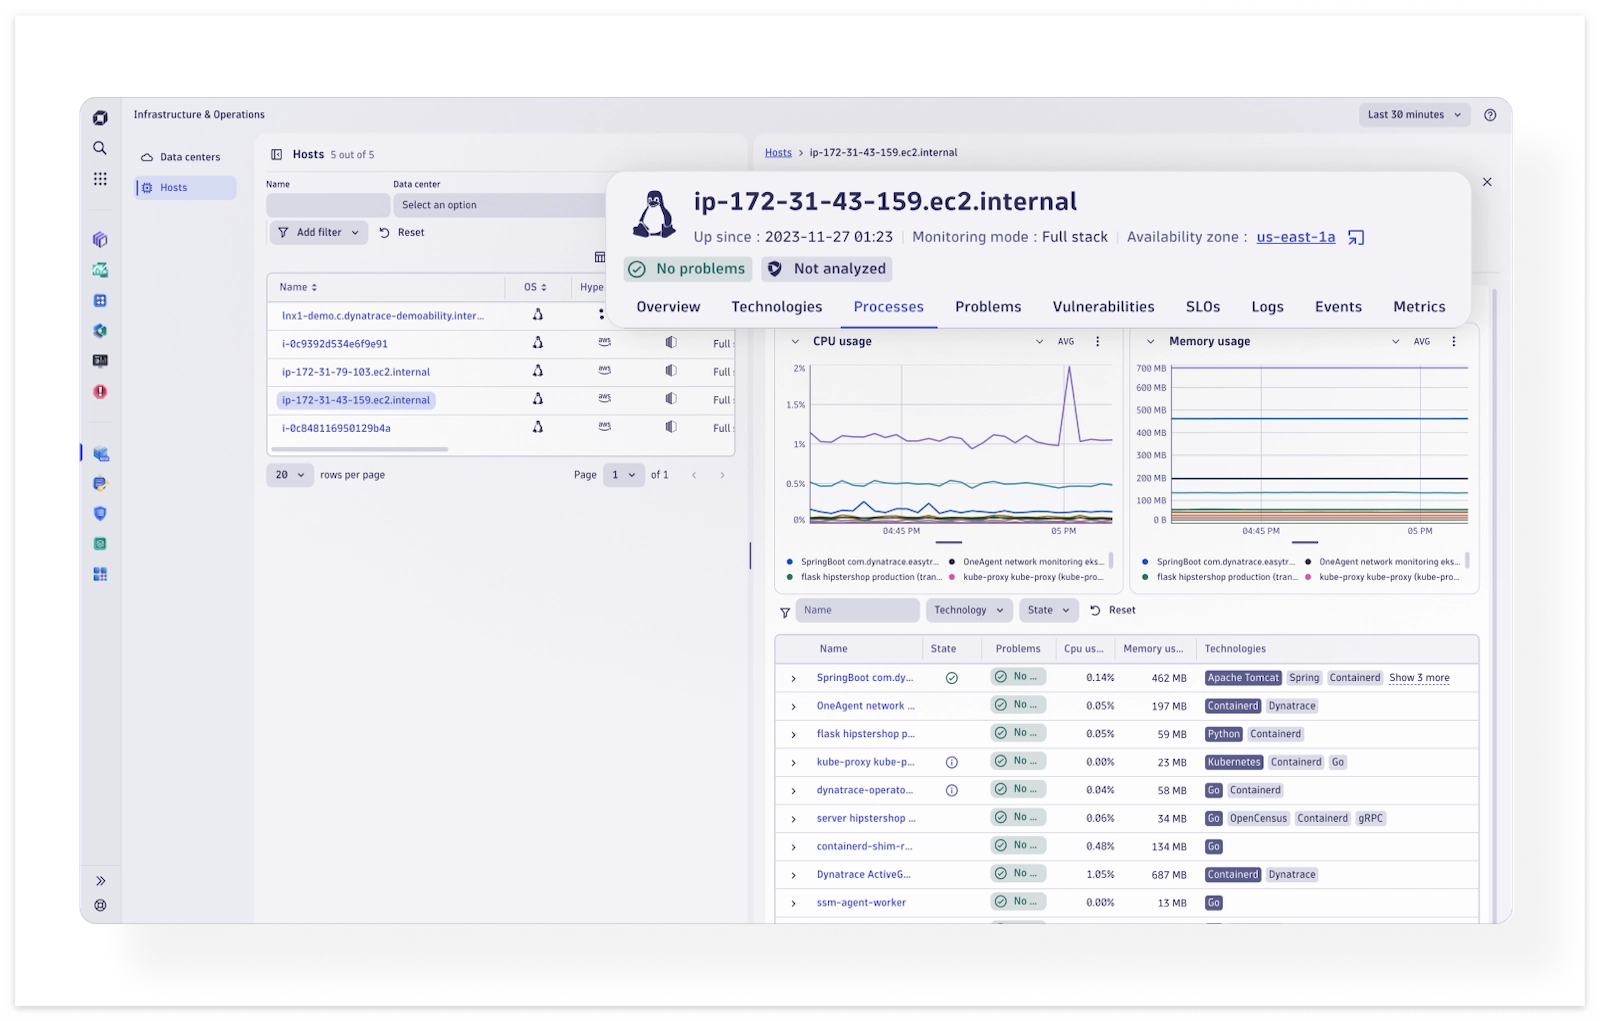Go to previous page arrow in hosts table
1600x1021 pixels.
pyautogui.click(x=694, y=476)
